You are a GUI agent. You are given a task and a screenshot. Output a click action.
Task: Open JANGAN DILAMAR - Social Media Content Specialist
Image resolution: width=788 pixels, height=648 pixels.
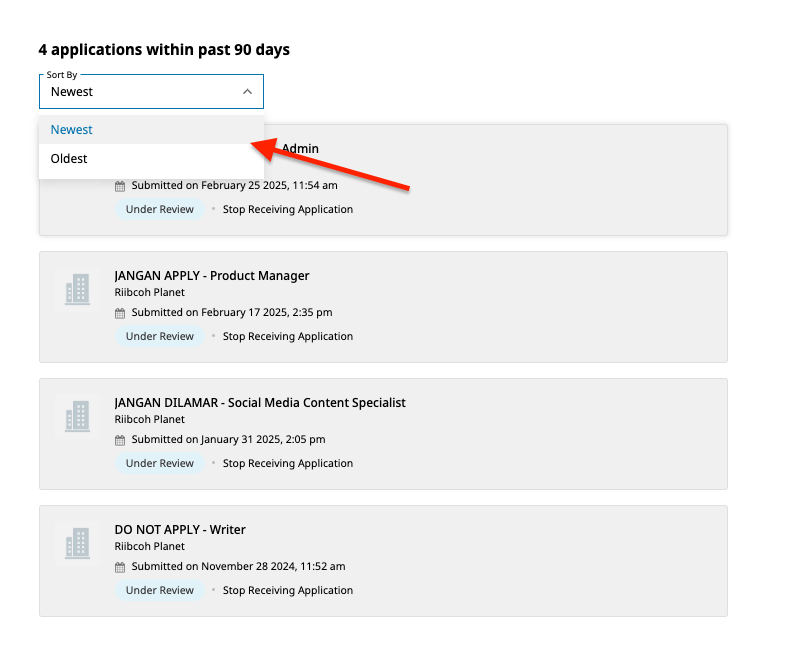click(260, 403)
